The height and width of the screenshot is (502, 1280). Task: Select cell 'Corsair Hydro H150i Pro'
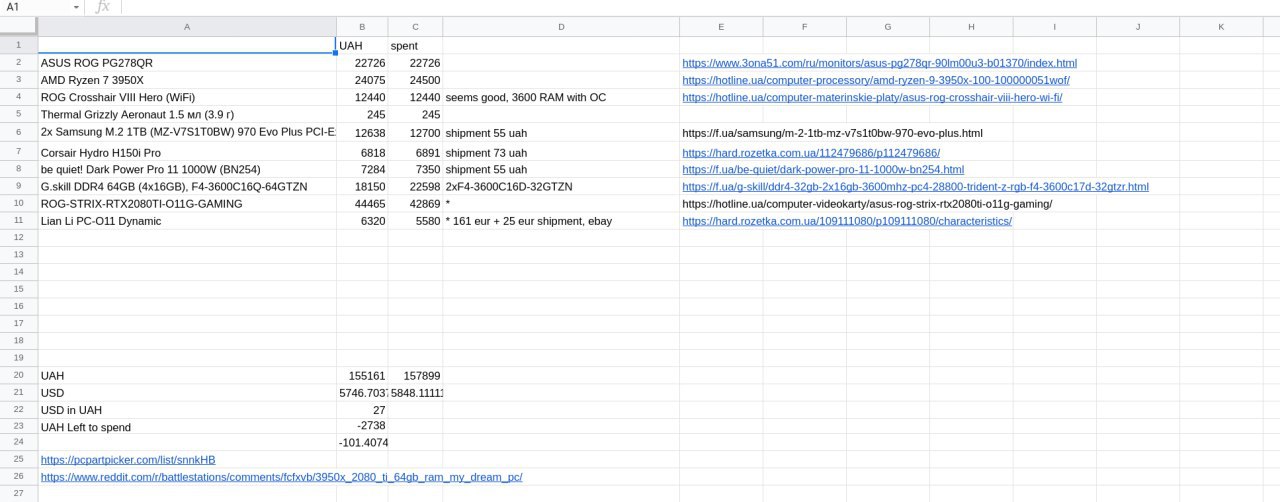[x=187, y=153]
